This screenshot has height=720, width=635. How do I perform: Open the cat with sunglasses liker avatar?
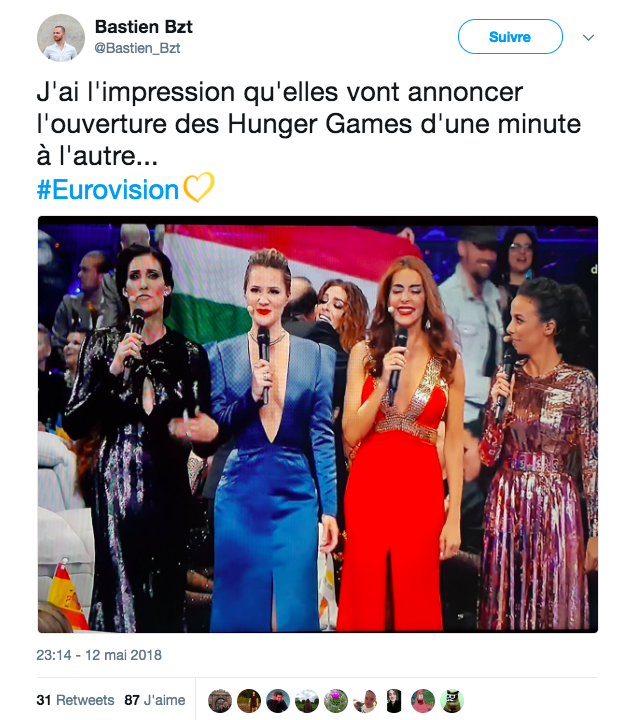pyautogui.click(x=452, y=701)
